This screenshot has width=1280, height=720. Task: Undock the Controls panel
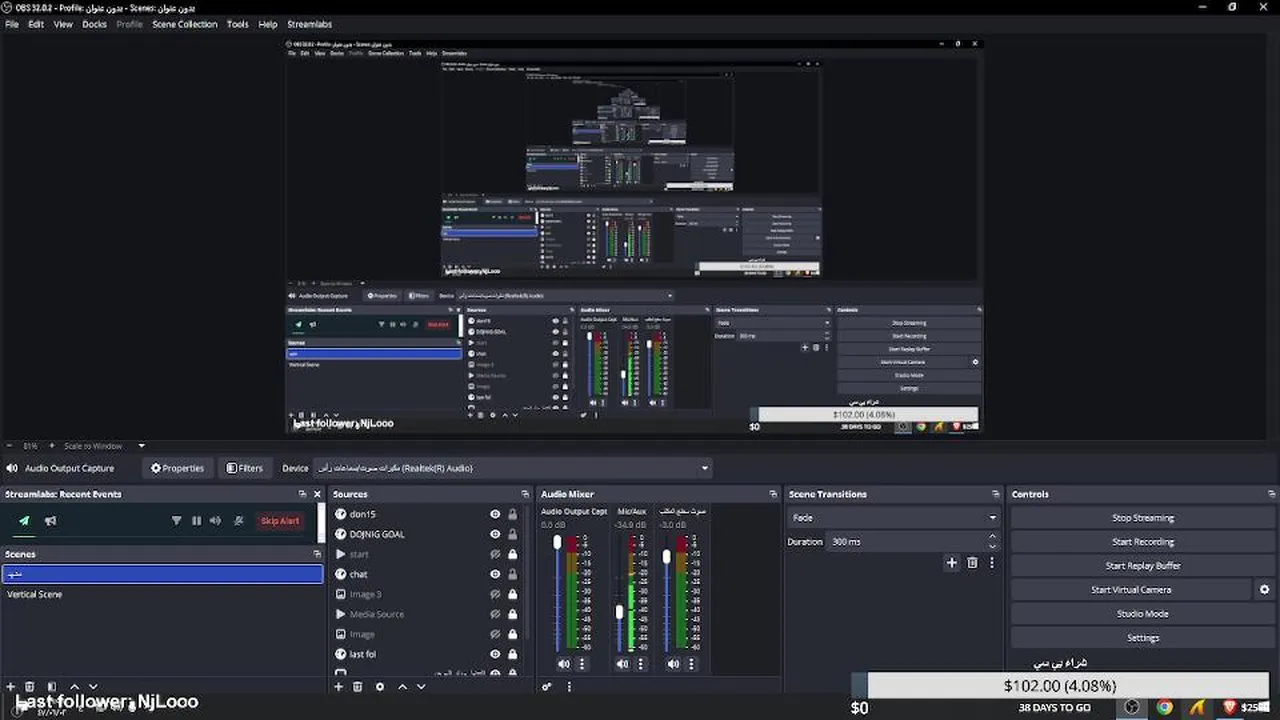point(1272,494)
